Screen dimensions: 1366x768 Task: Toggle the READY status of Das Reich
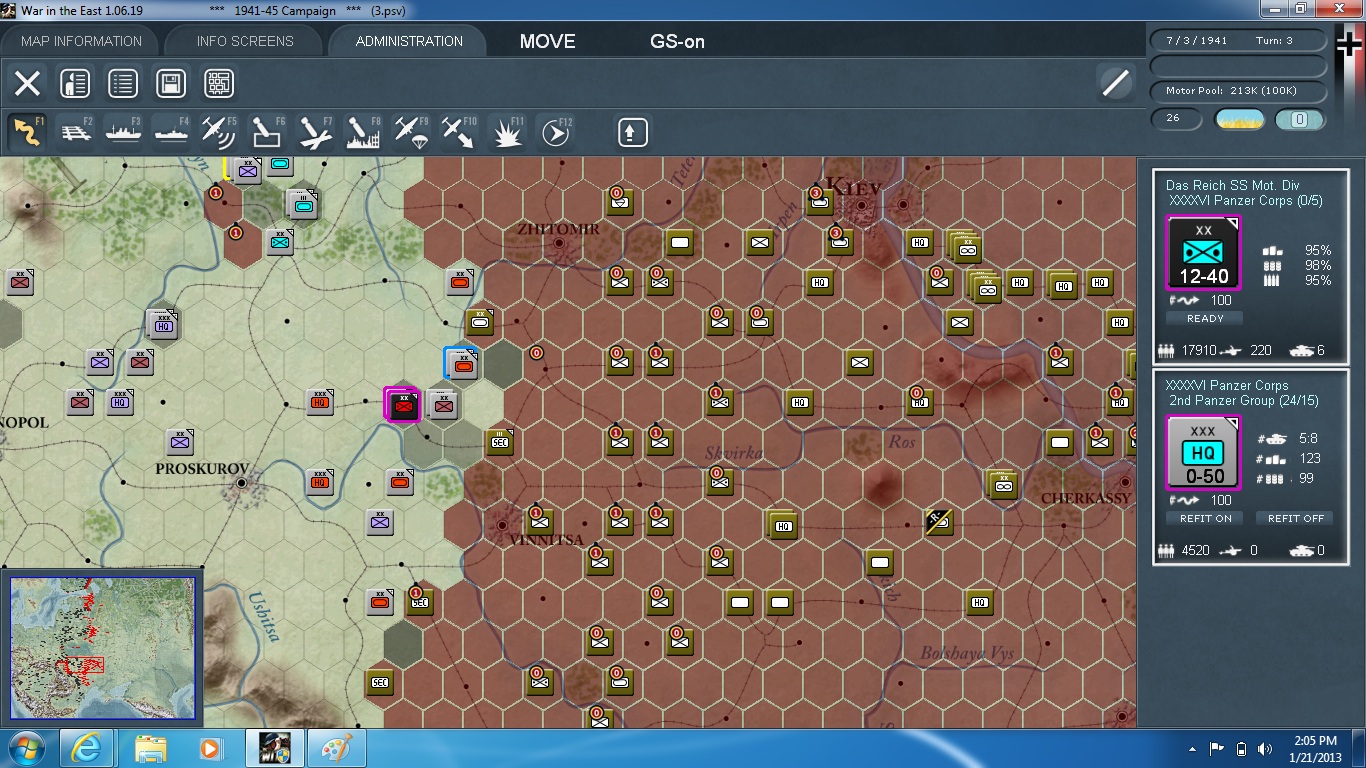click(x=1205, y=318)
